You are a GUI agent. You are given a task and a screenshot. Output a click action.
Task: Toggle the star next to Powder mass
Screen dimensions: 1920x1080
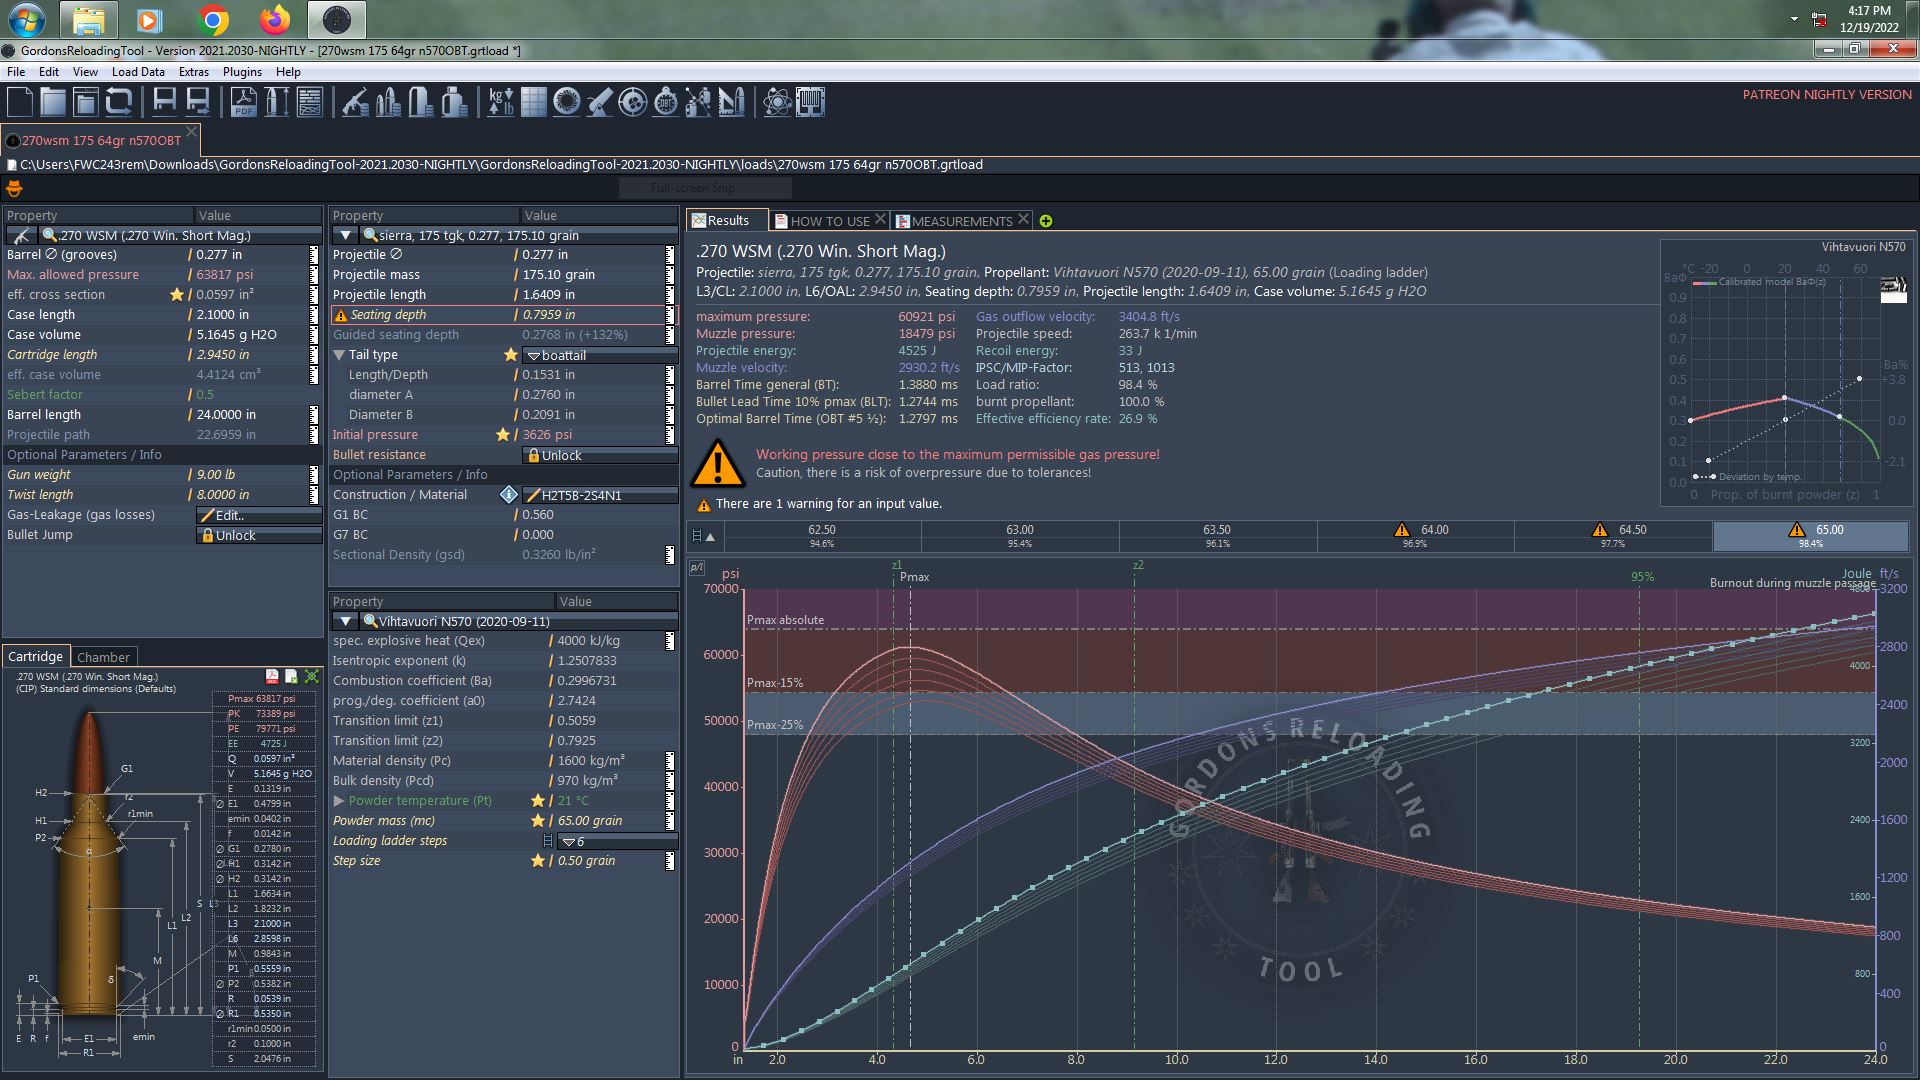538,821
